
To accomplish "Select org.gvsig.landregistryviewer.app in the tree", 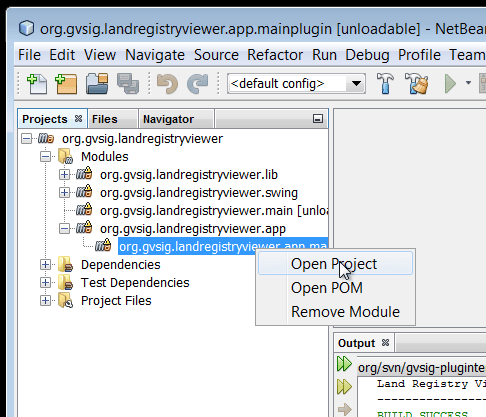I will pyautogui.click(x=193, y=229).
